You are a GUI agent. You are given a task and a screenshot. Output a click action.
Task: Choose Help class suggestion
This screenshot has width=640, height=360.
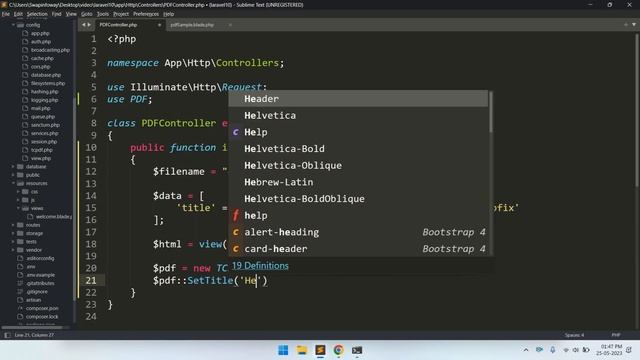(358, 132)
